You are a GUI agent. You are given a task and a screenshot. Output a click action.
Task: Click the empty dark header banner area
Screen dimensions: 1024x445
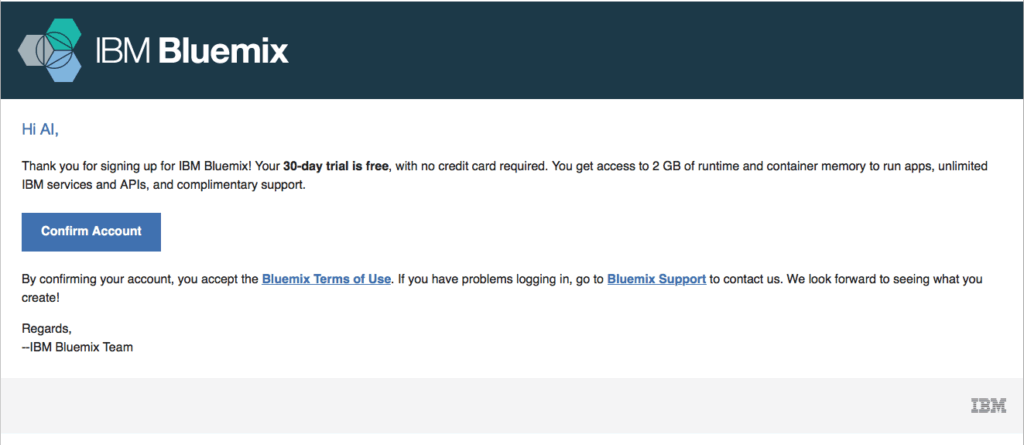pyautogui.click(x=653, y=50)
